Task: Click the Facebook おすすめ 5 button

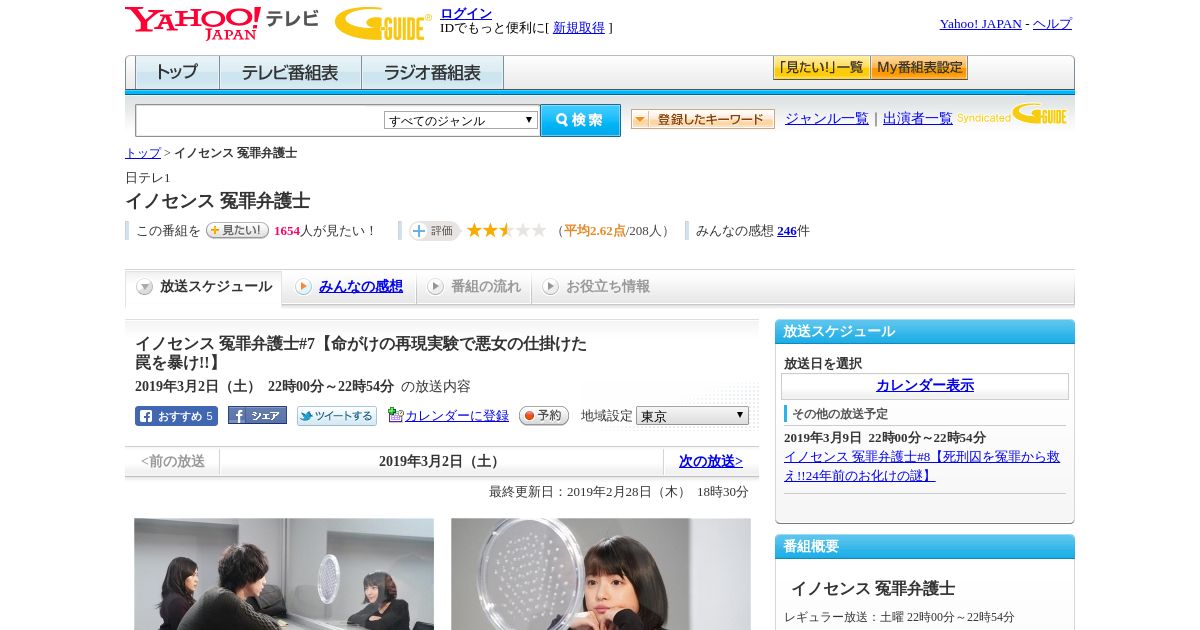Action: pos(176,416)
